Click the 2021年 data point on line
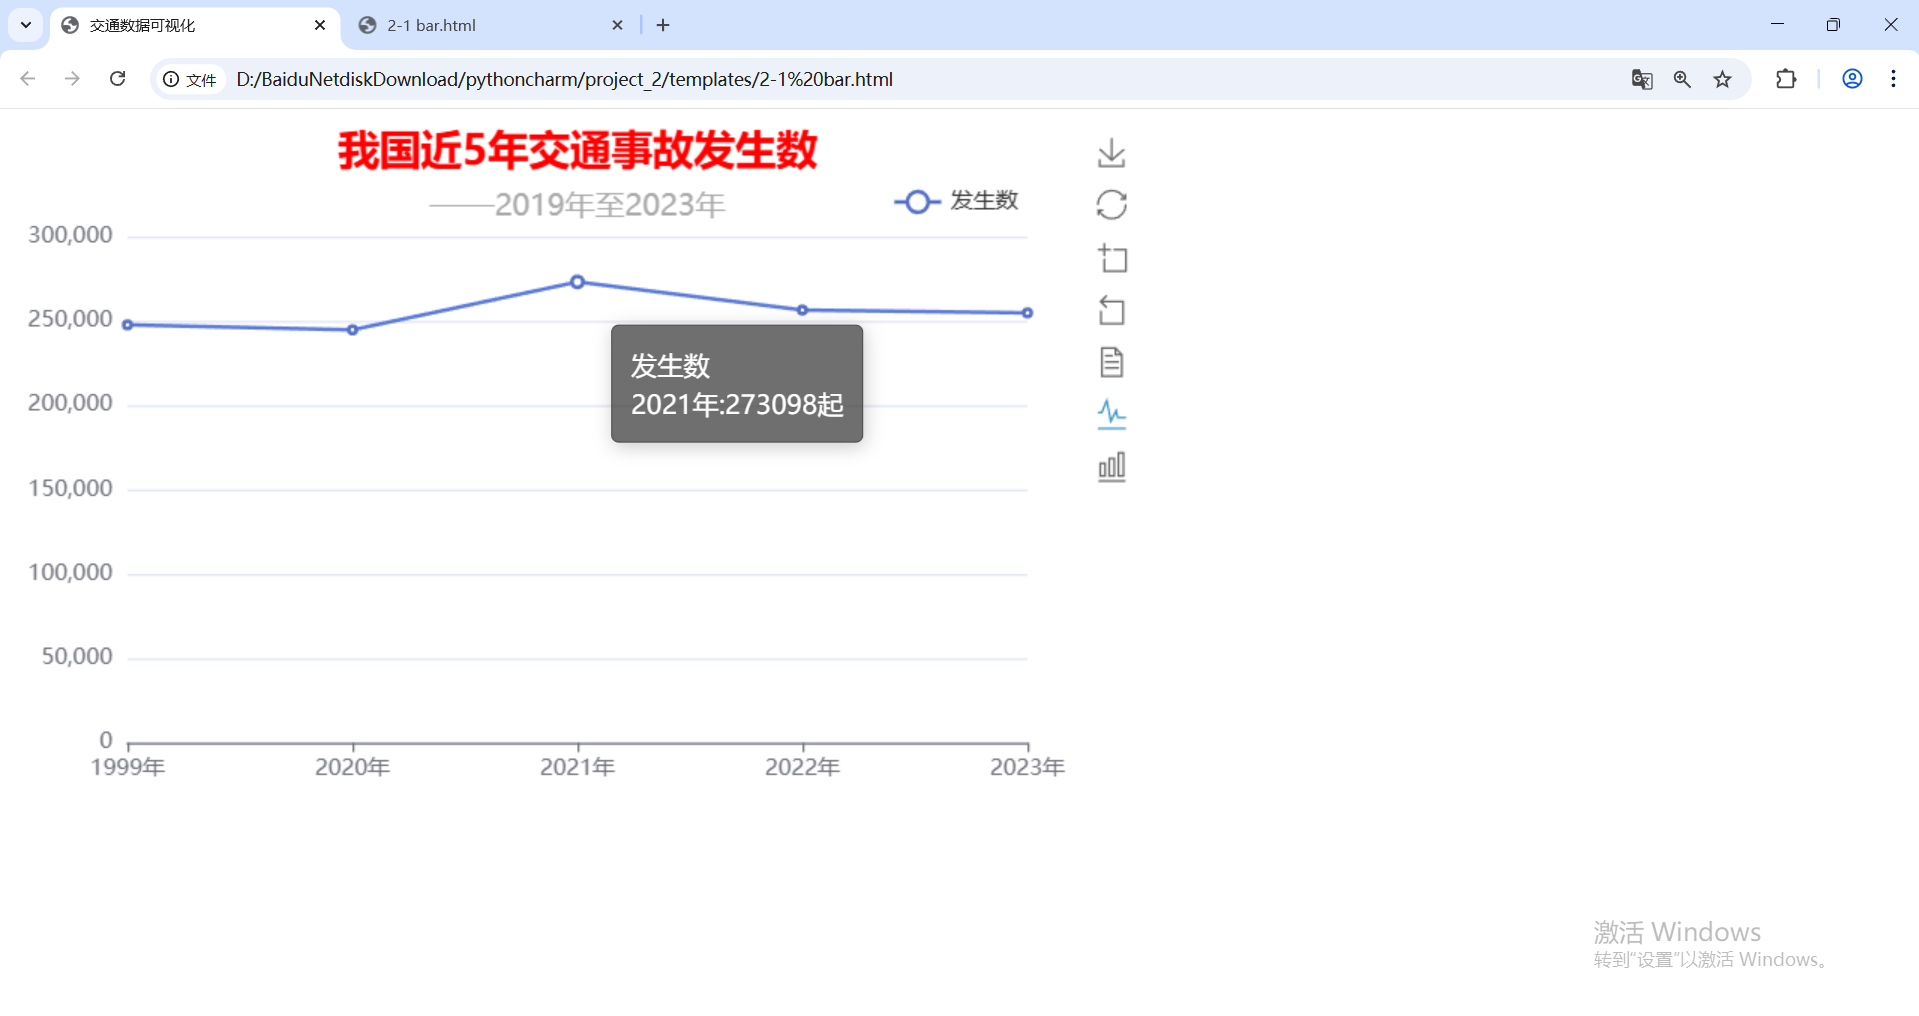 (x=577, y=282)
